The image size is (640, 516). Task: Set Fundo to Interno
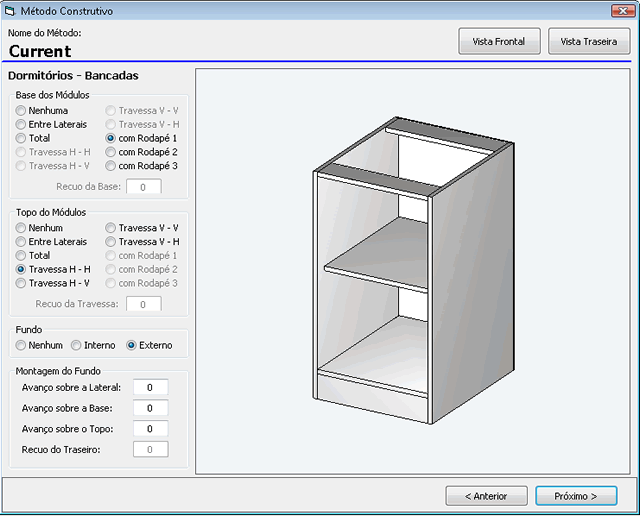pyautogui.click(x=76, y=345)
